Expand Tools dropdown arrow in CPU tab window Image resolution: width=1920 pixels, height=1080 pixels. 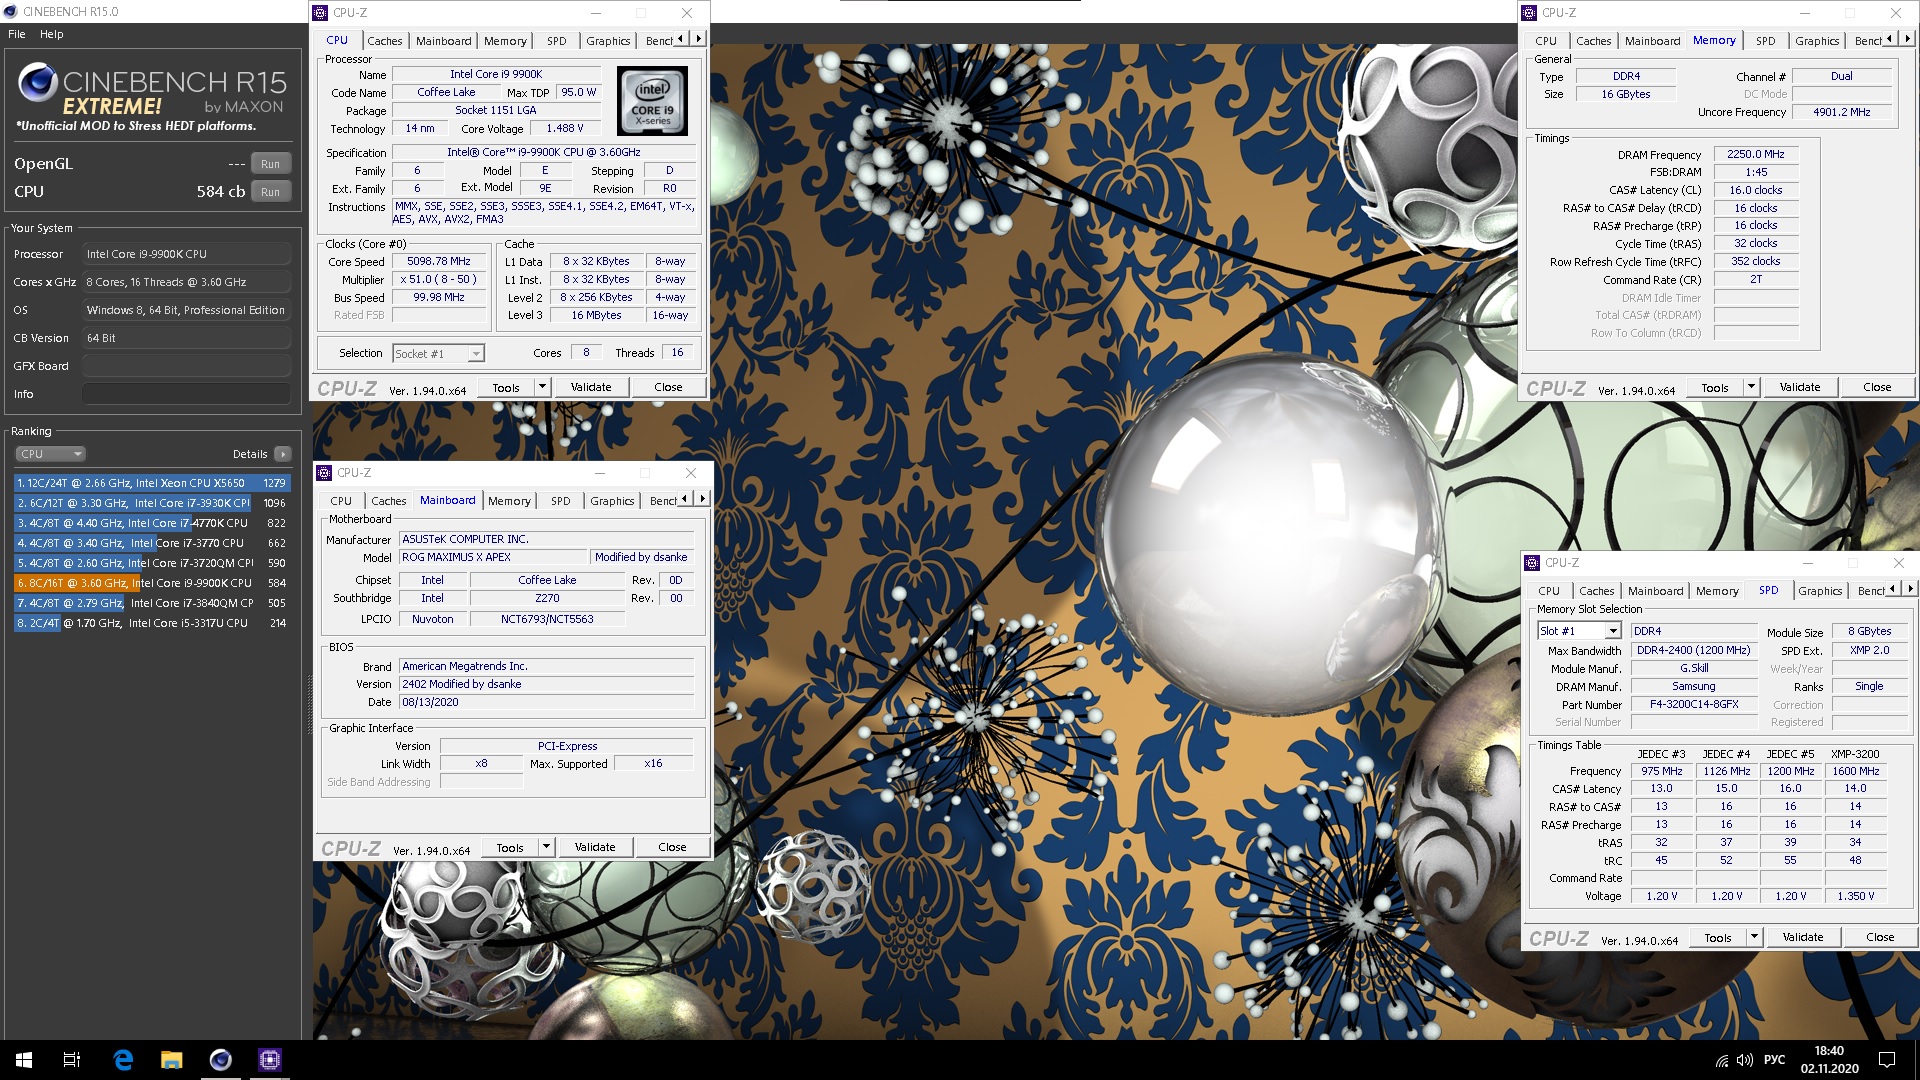pos(542,387)
